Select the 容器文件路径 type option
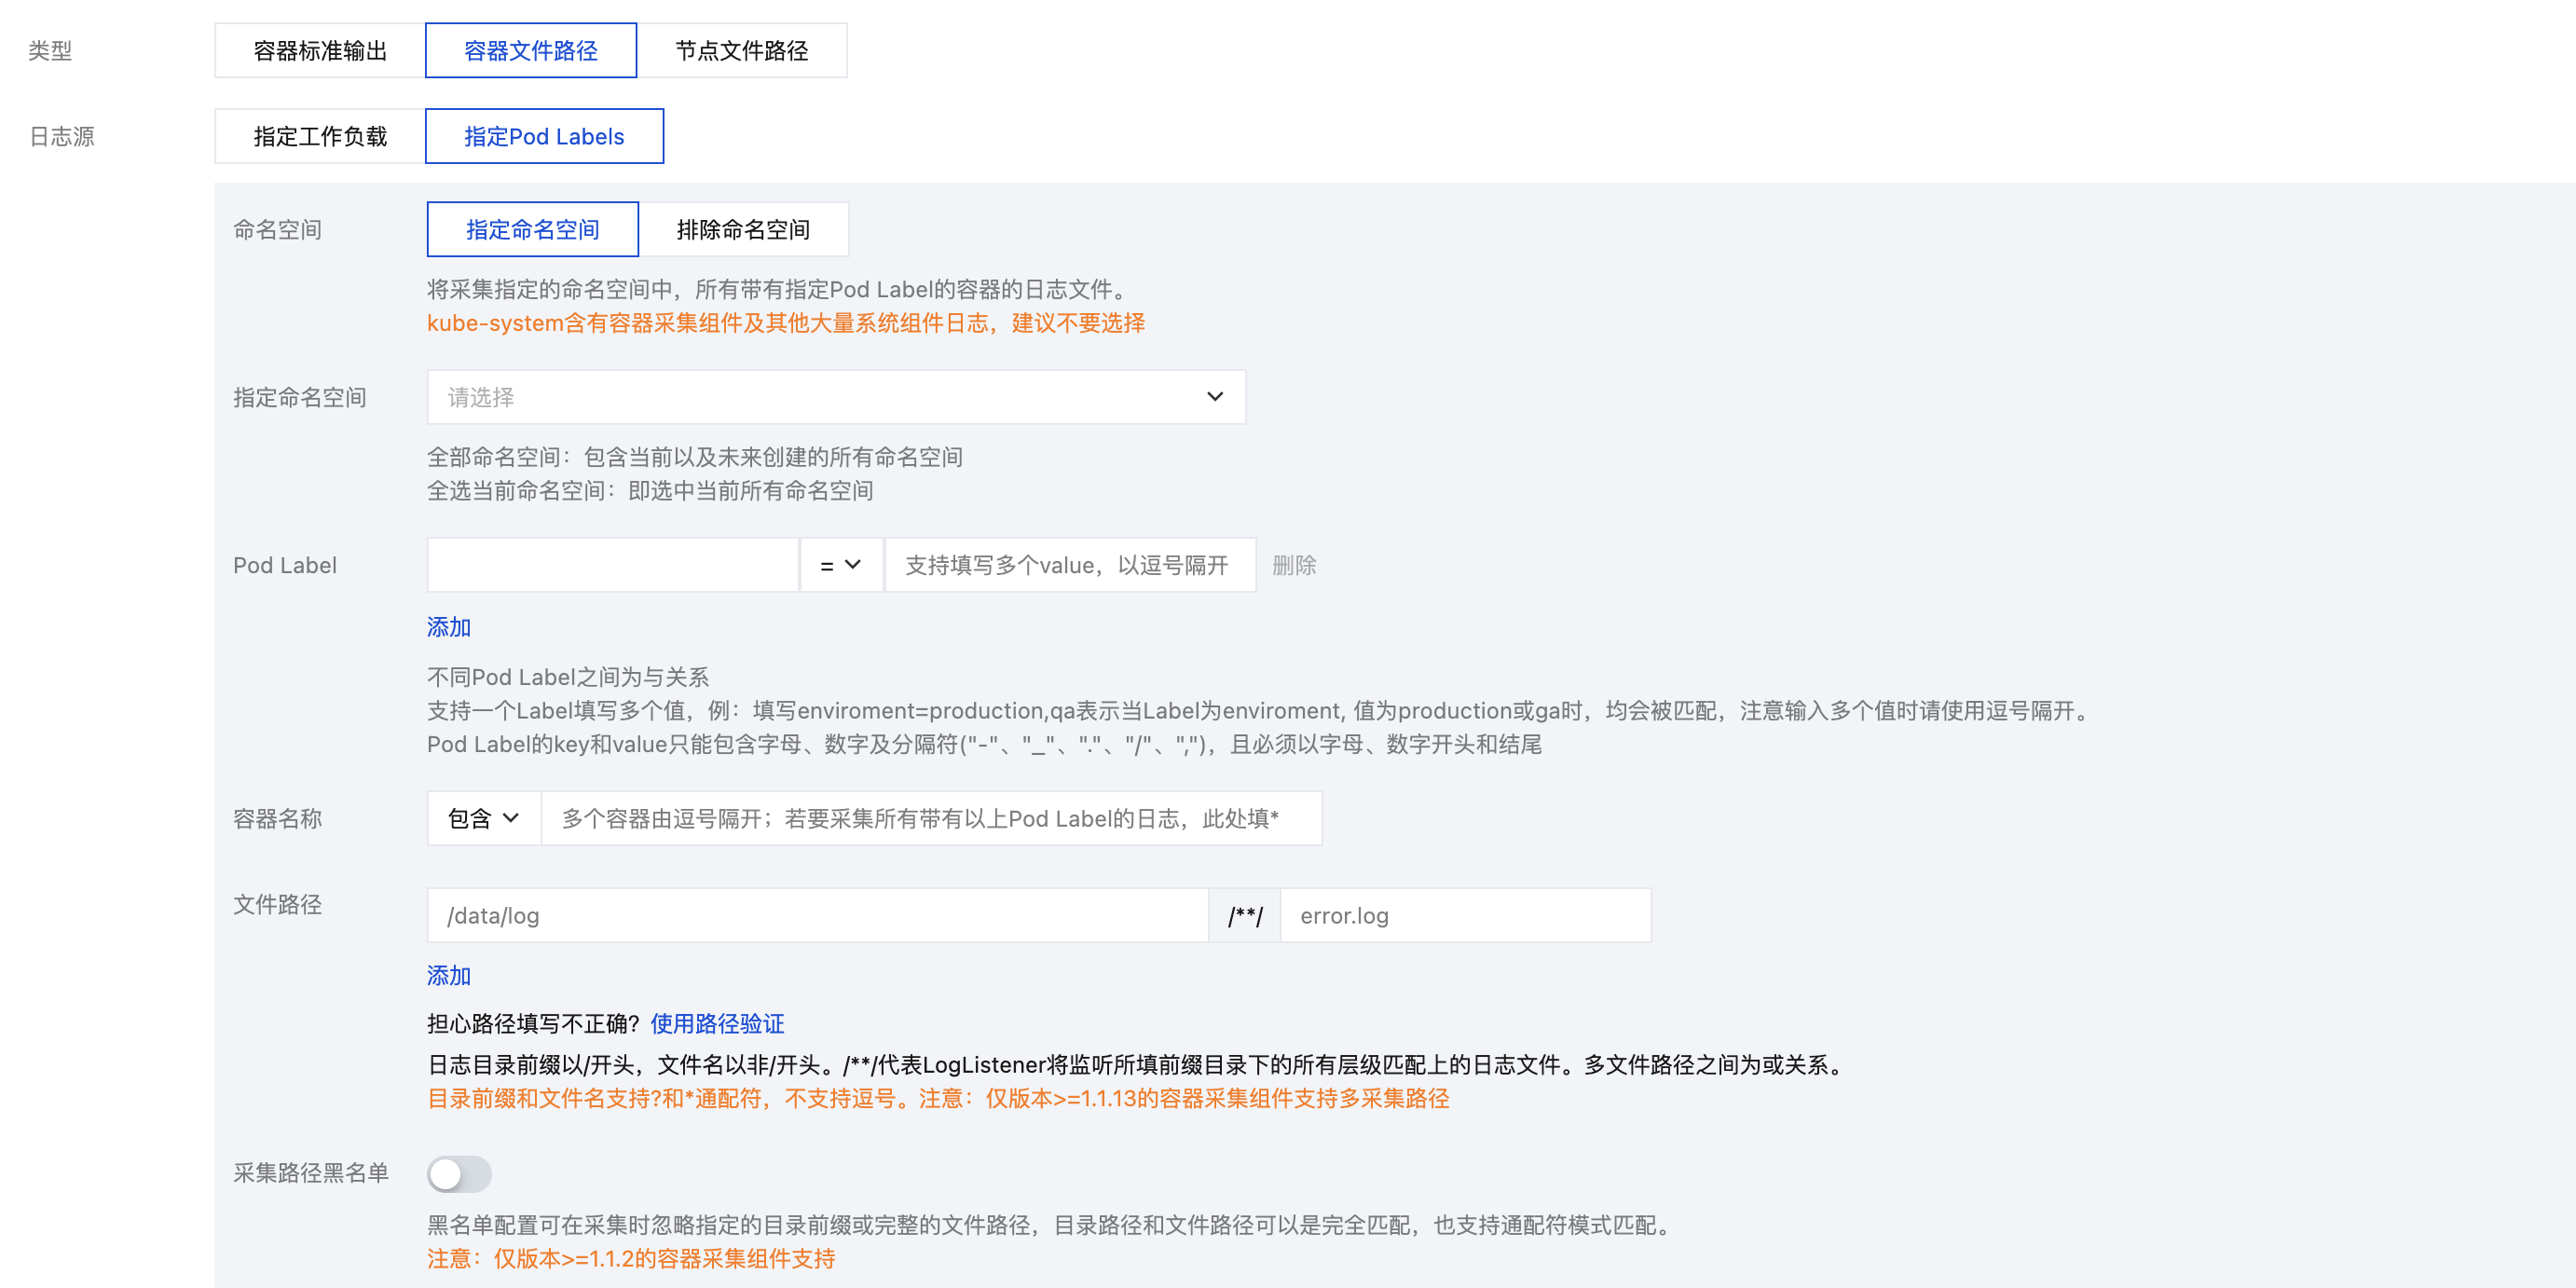Viewport: 2576px width, 1288px height. tap(530, 51)
